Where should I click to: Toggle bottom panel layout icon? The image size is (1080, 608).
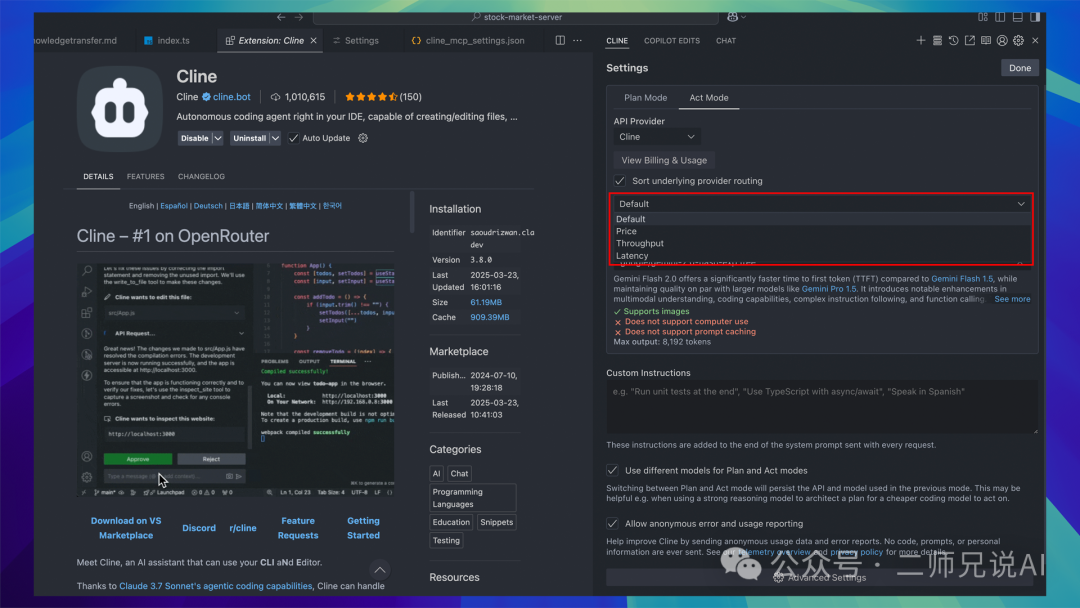coord(1017,17)
